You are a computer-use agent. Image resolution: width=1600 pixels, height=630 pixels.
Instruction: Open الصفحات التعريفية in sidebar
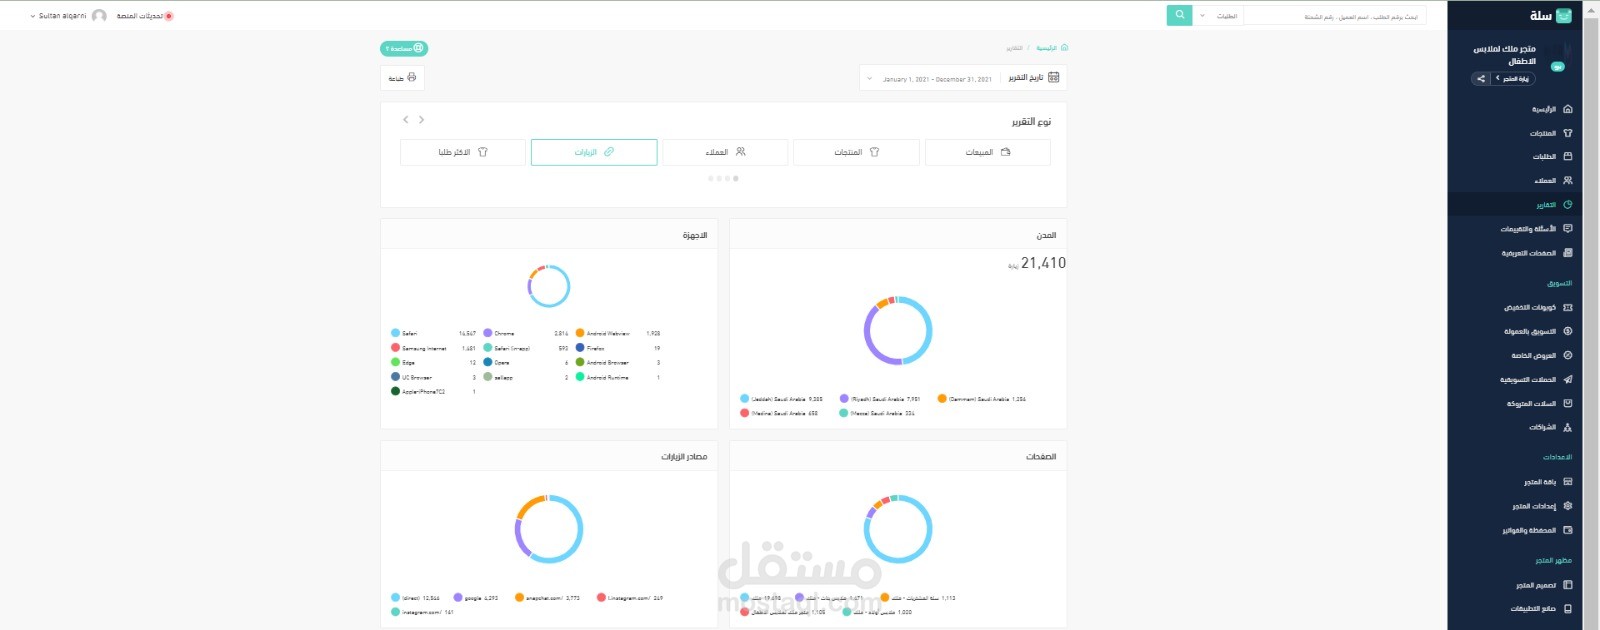pos(1537,253)
